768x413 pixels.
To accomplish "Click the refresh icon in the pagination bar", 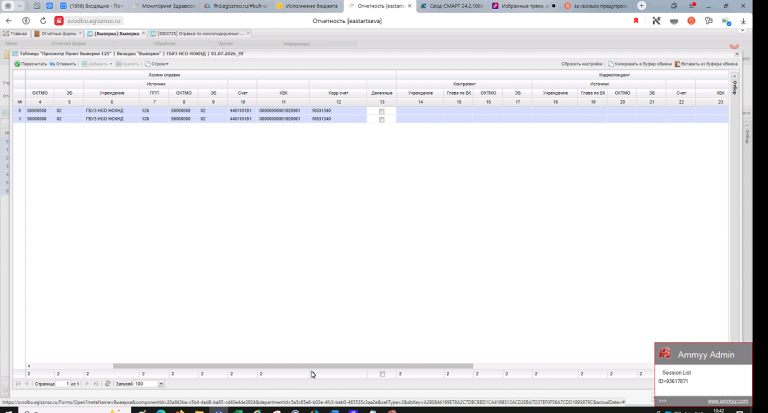I will point(108,384).
